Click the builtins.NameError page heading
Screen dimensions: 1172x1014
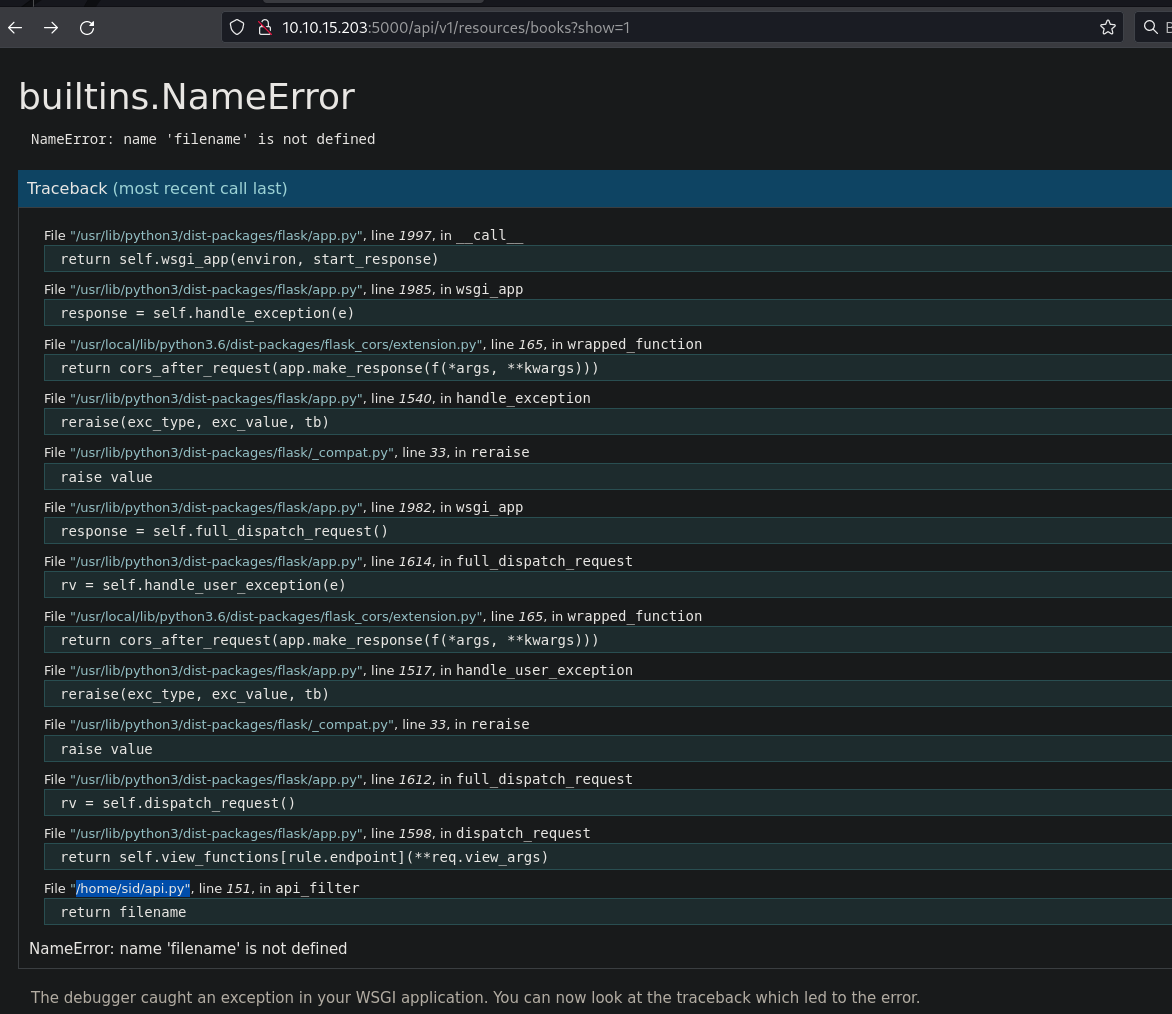pos(187,97)
